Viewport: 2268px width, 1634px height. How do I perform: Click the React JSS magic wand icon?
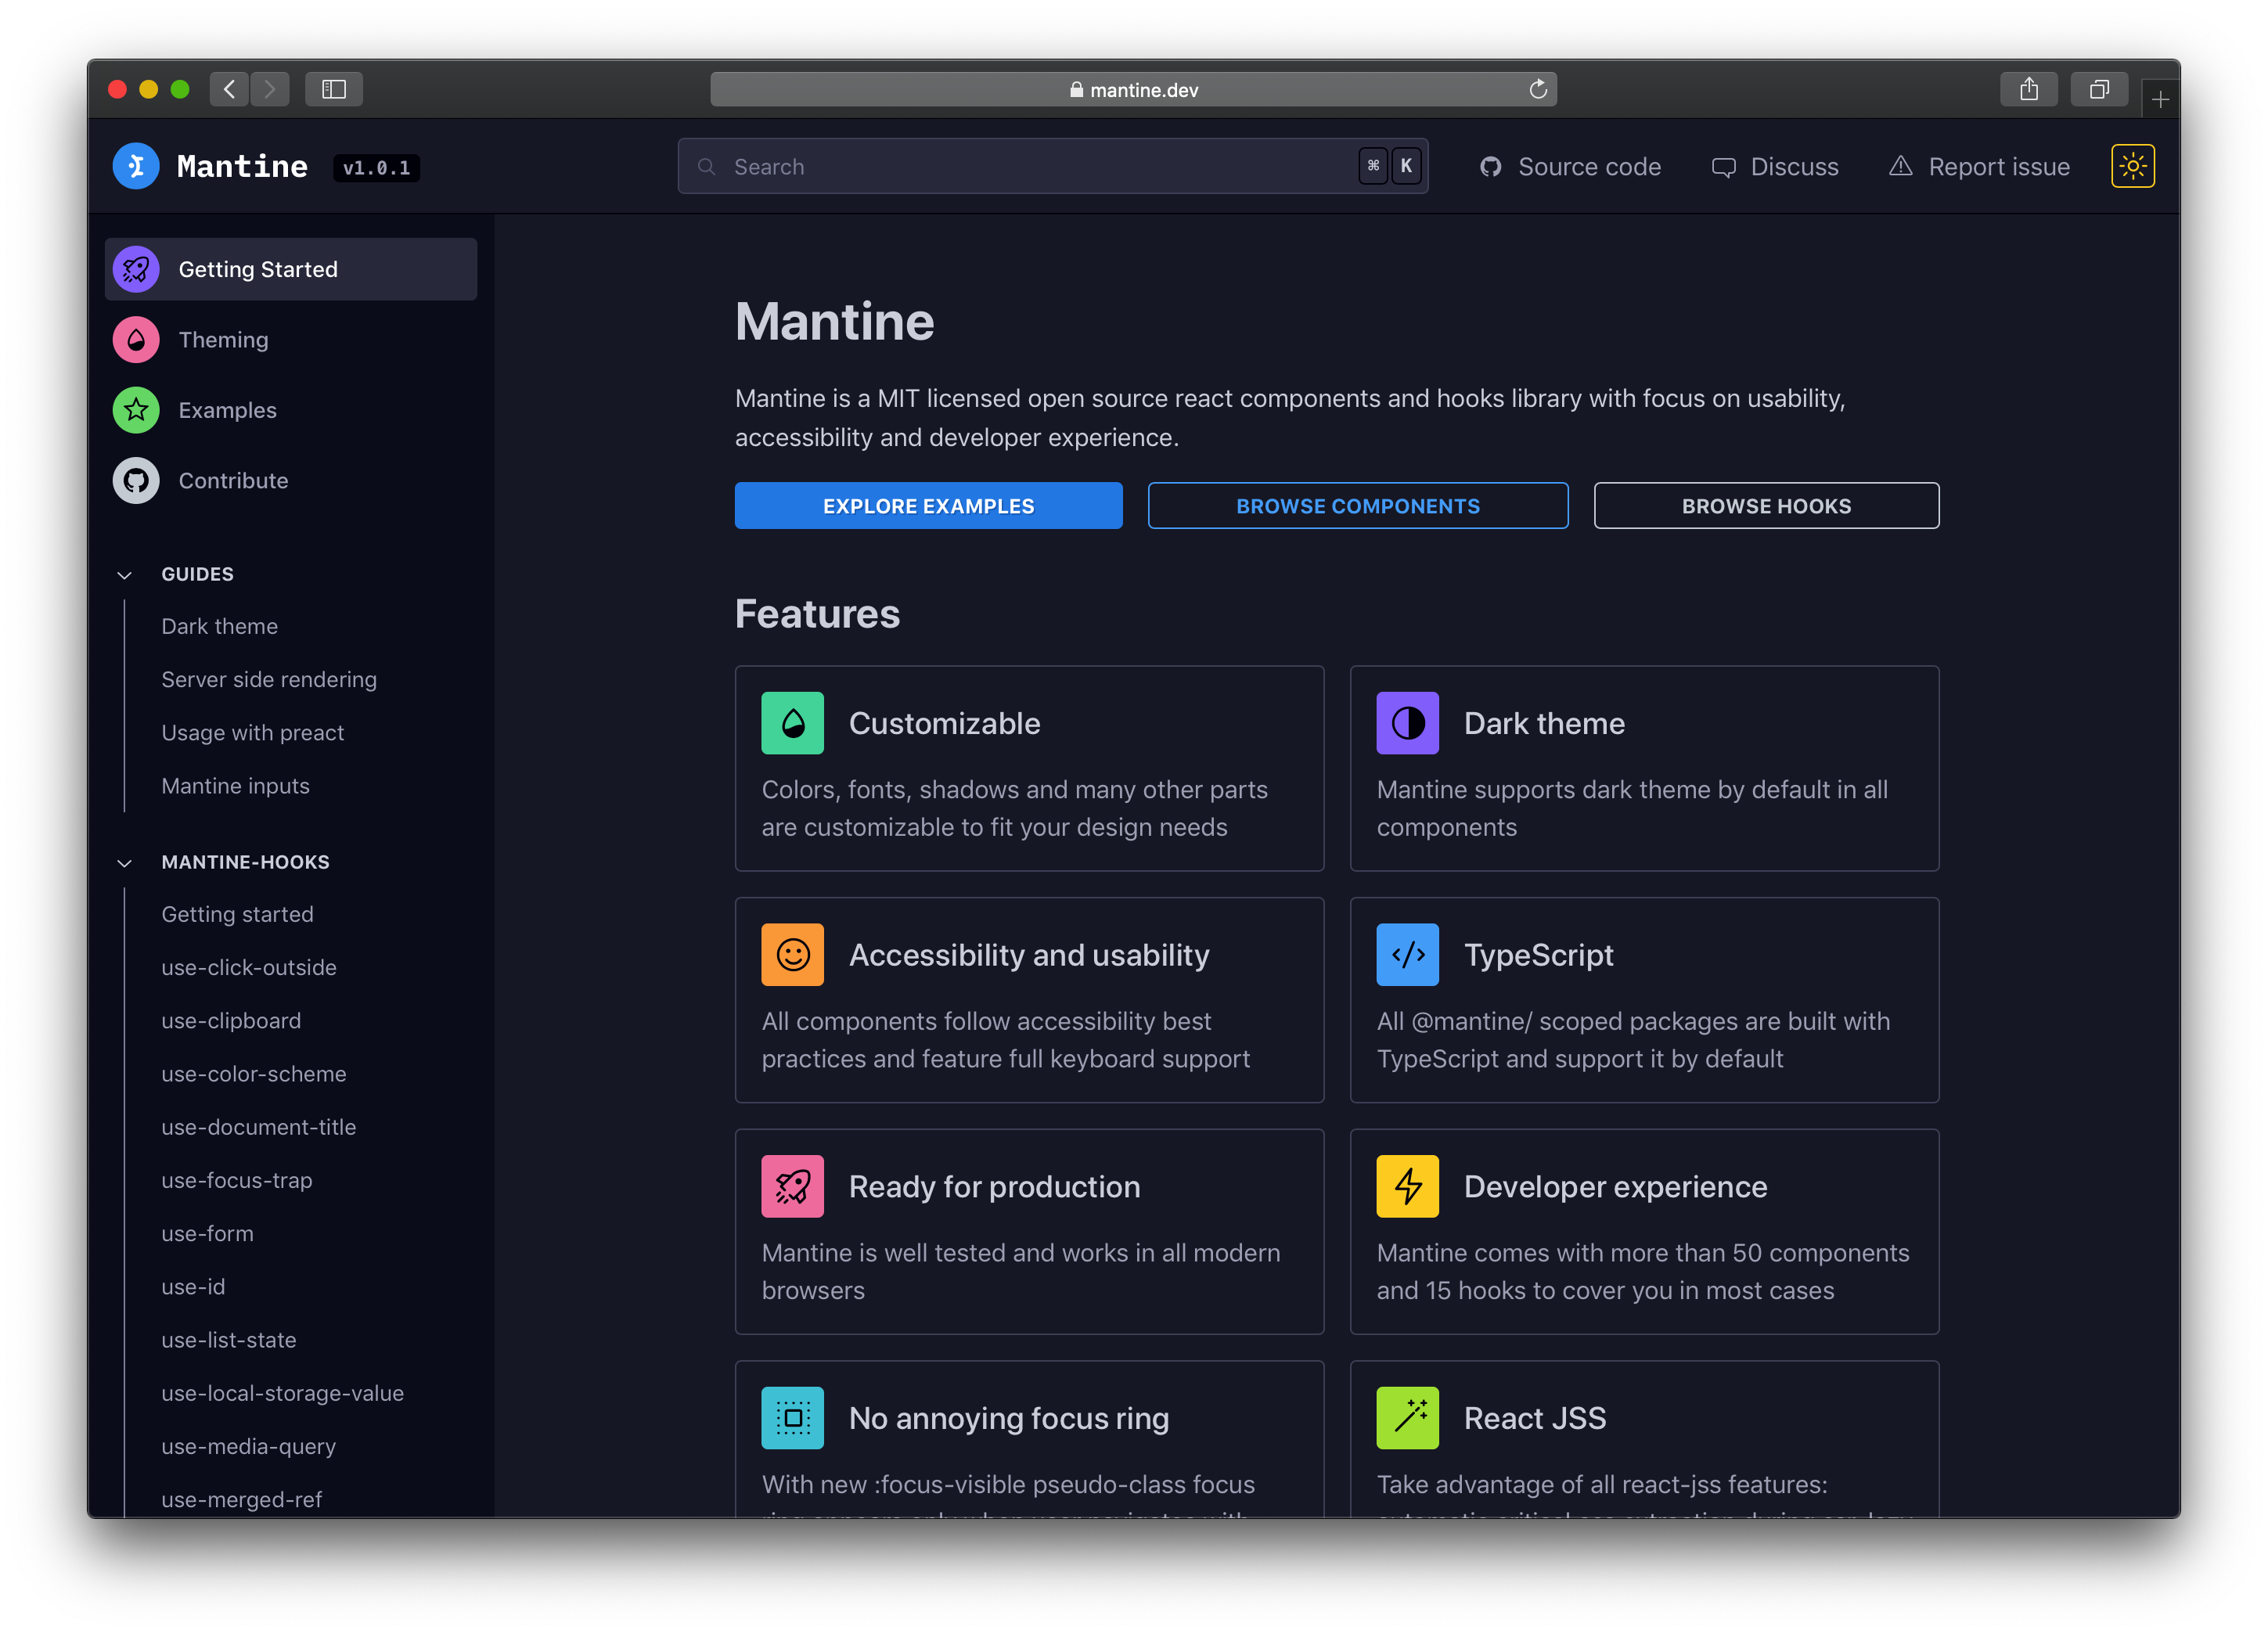pyautogui.click(x=1407, y=1418)
